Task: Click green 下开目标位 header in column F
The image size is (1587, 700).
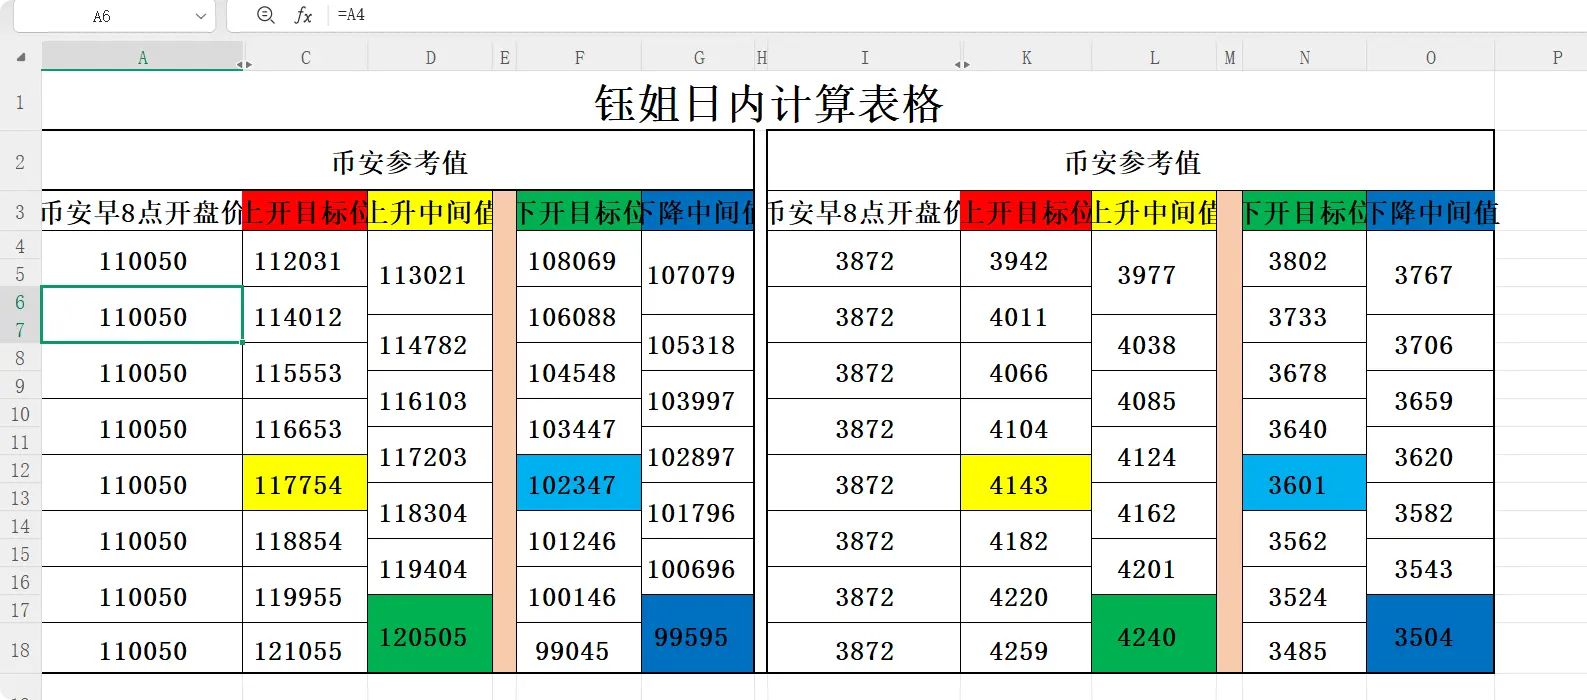Action: (579, 212)
